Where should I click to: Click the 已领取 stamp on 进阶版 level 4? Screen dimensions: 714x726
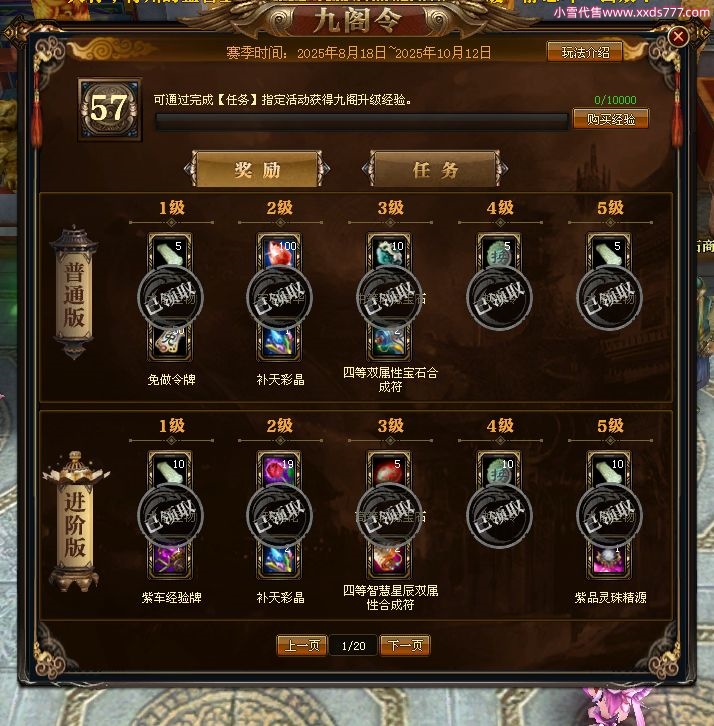tap(499, 515)
